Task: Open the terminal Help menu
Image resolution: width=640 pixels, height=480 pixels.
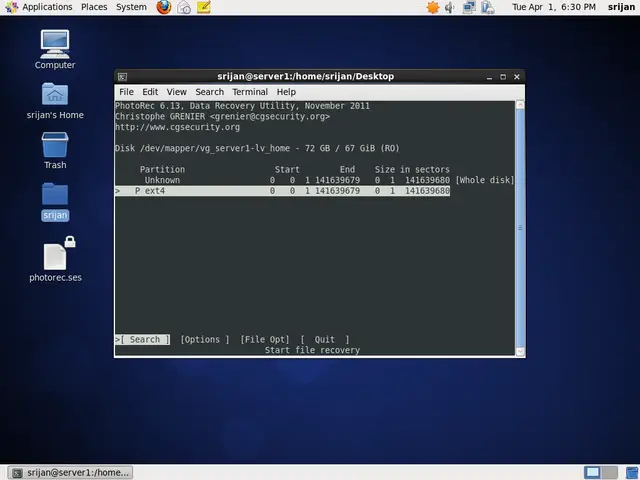Action: pos(286,92)
